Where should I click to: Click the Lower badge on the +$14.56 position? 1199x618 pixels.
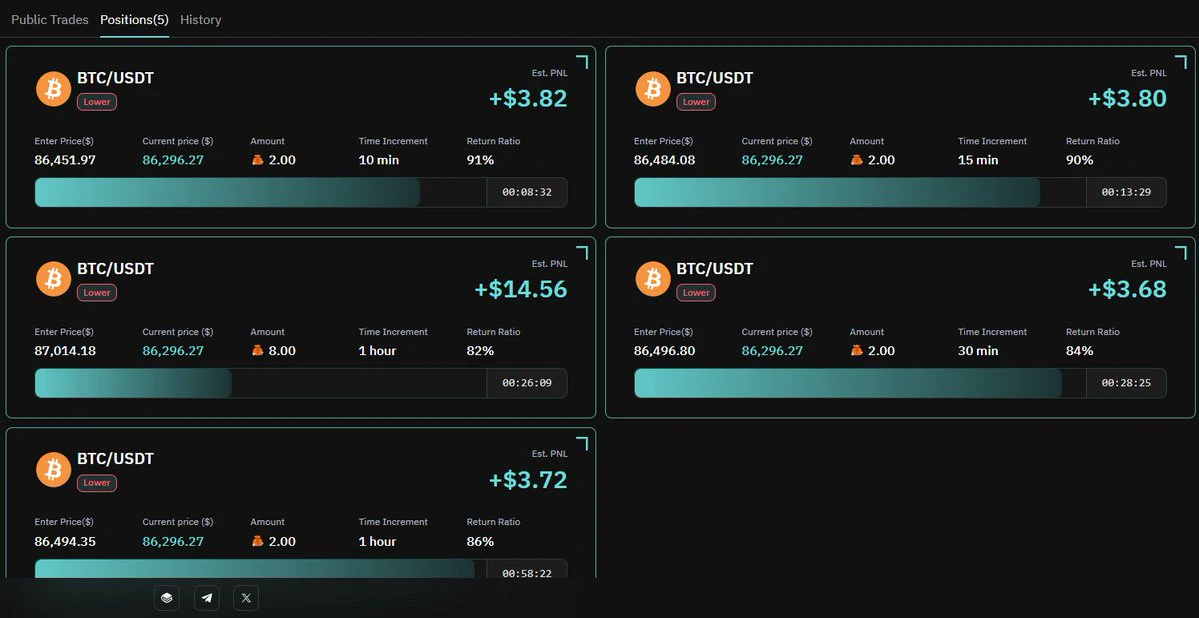97,292
